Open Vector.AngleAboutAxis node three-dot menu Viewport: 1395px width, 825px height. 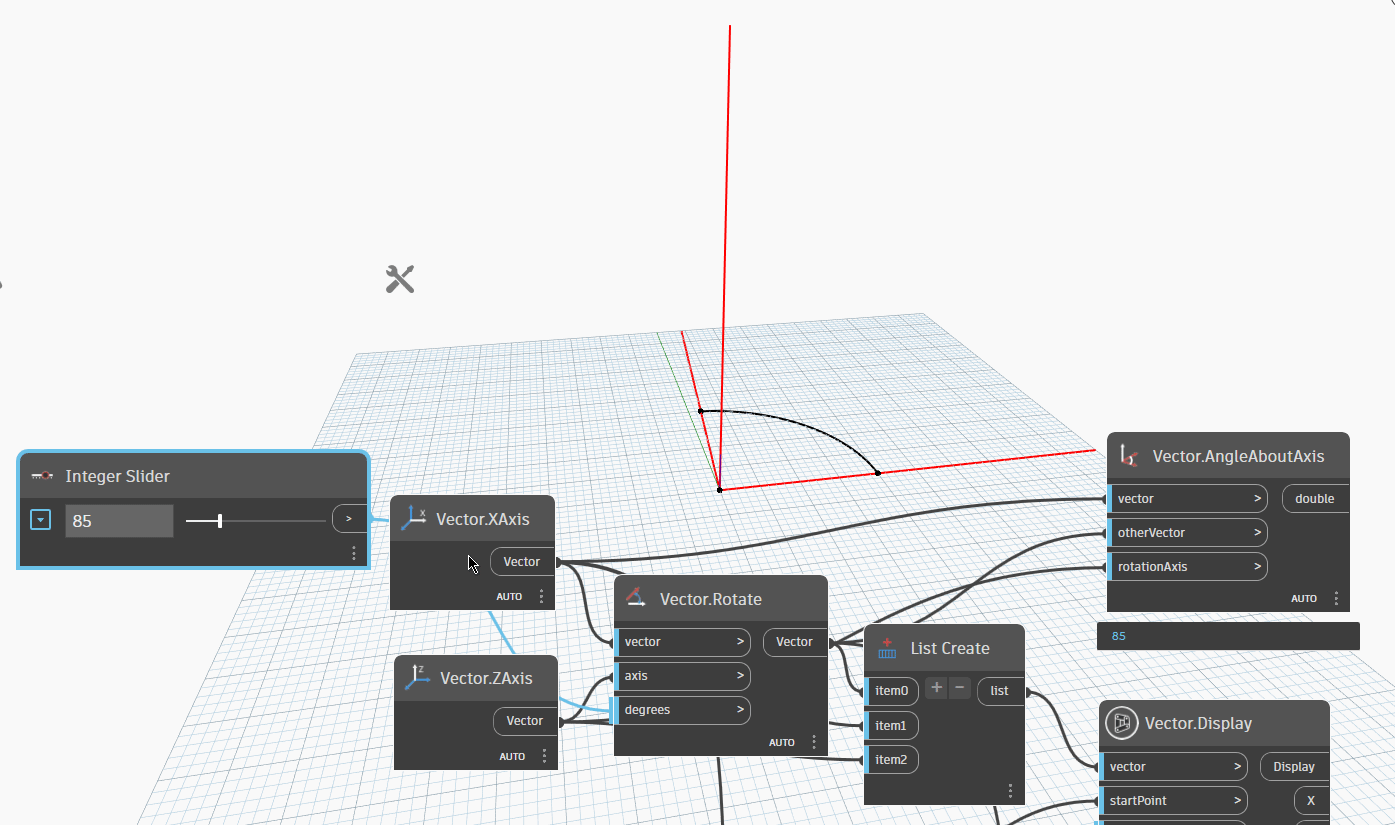(x=1336, y=598)
